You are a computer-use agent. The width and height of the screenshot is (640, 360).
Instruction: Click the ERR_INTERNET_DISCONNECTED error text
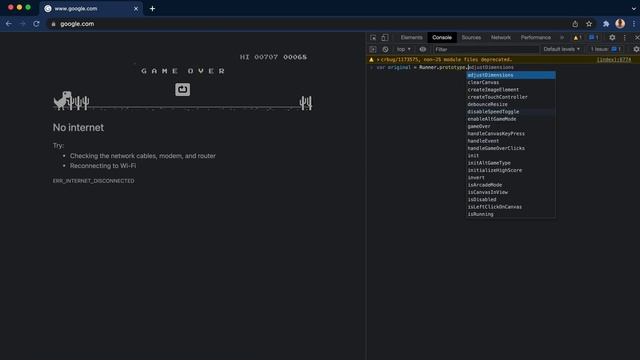click(x=93, y=181)
